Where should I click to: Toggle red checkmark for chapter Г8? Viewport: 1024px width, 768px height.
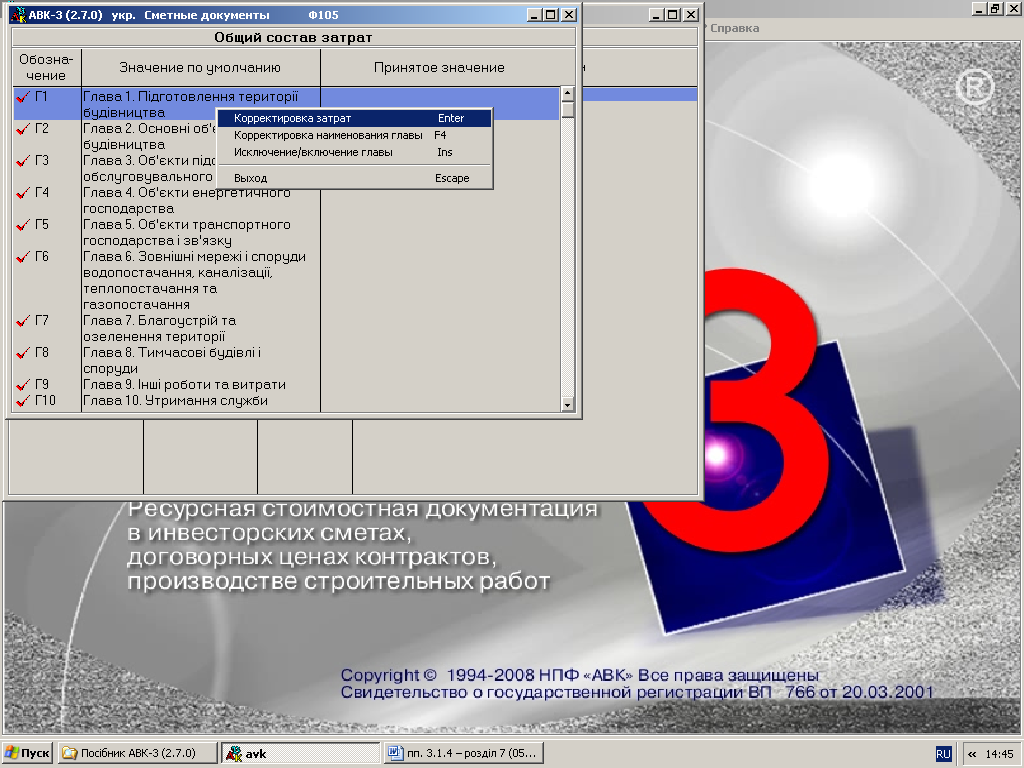point(24,353)
